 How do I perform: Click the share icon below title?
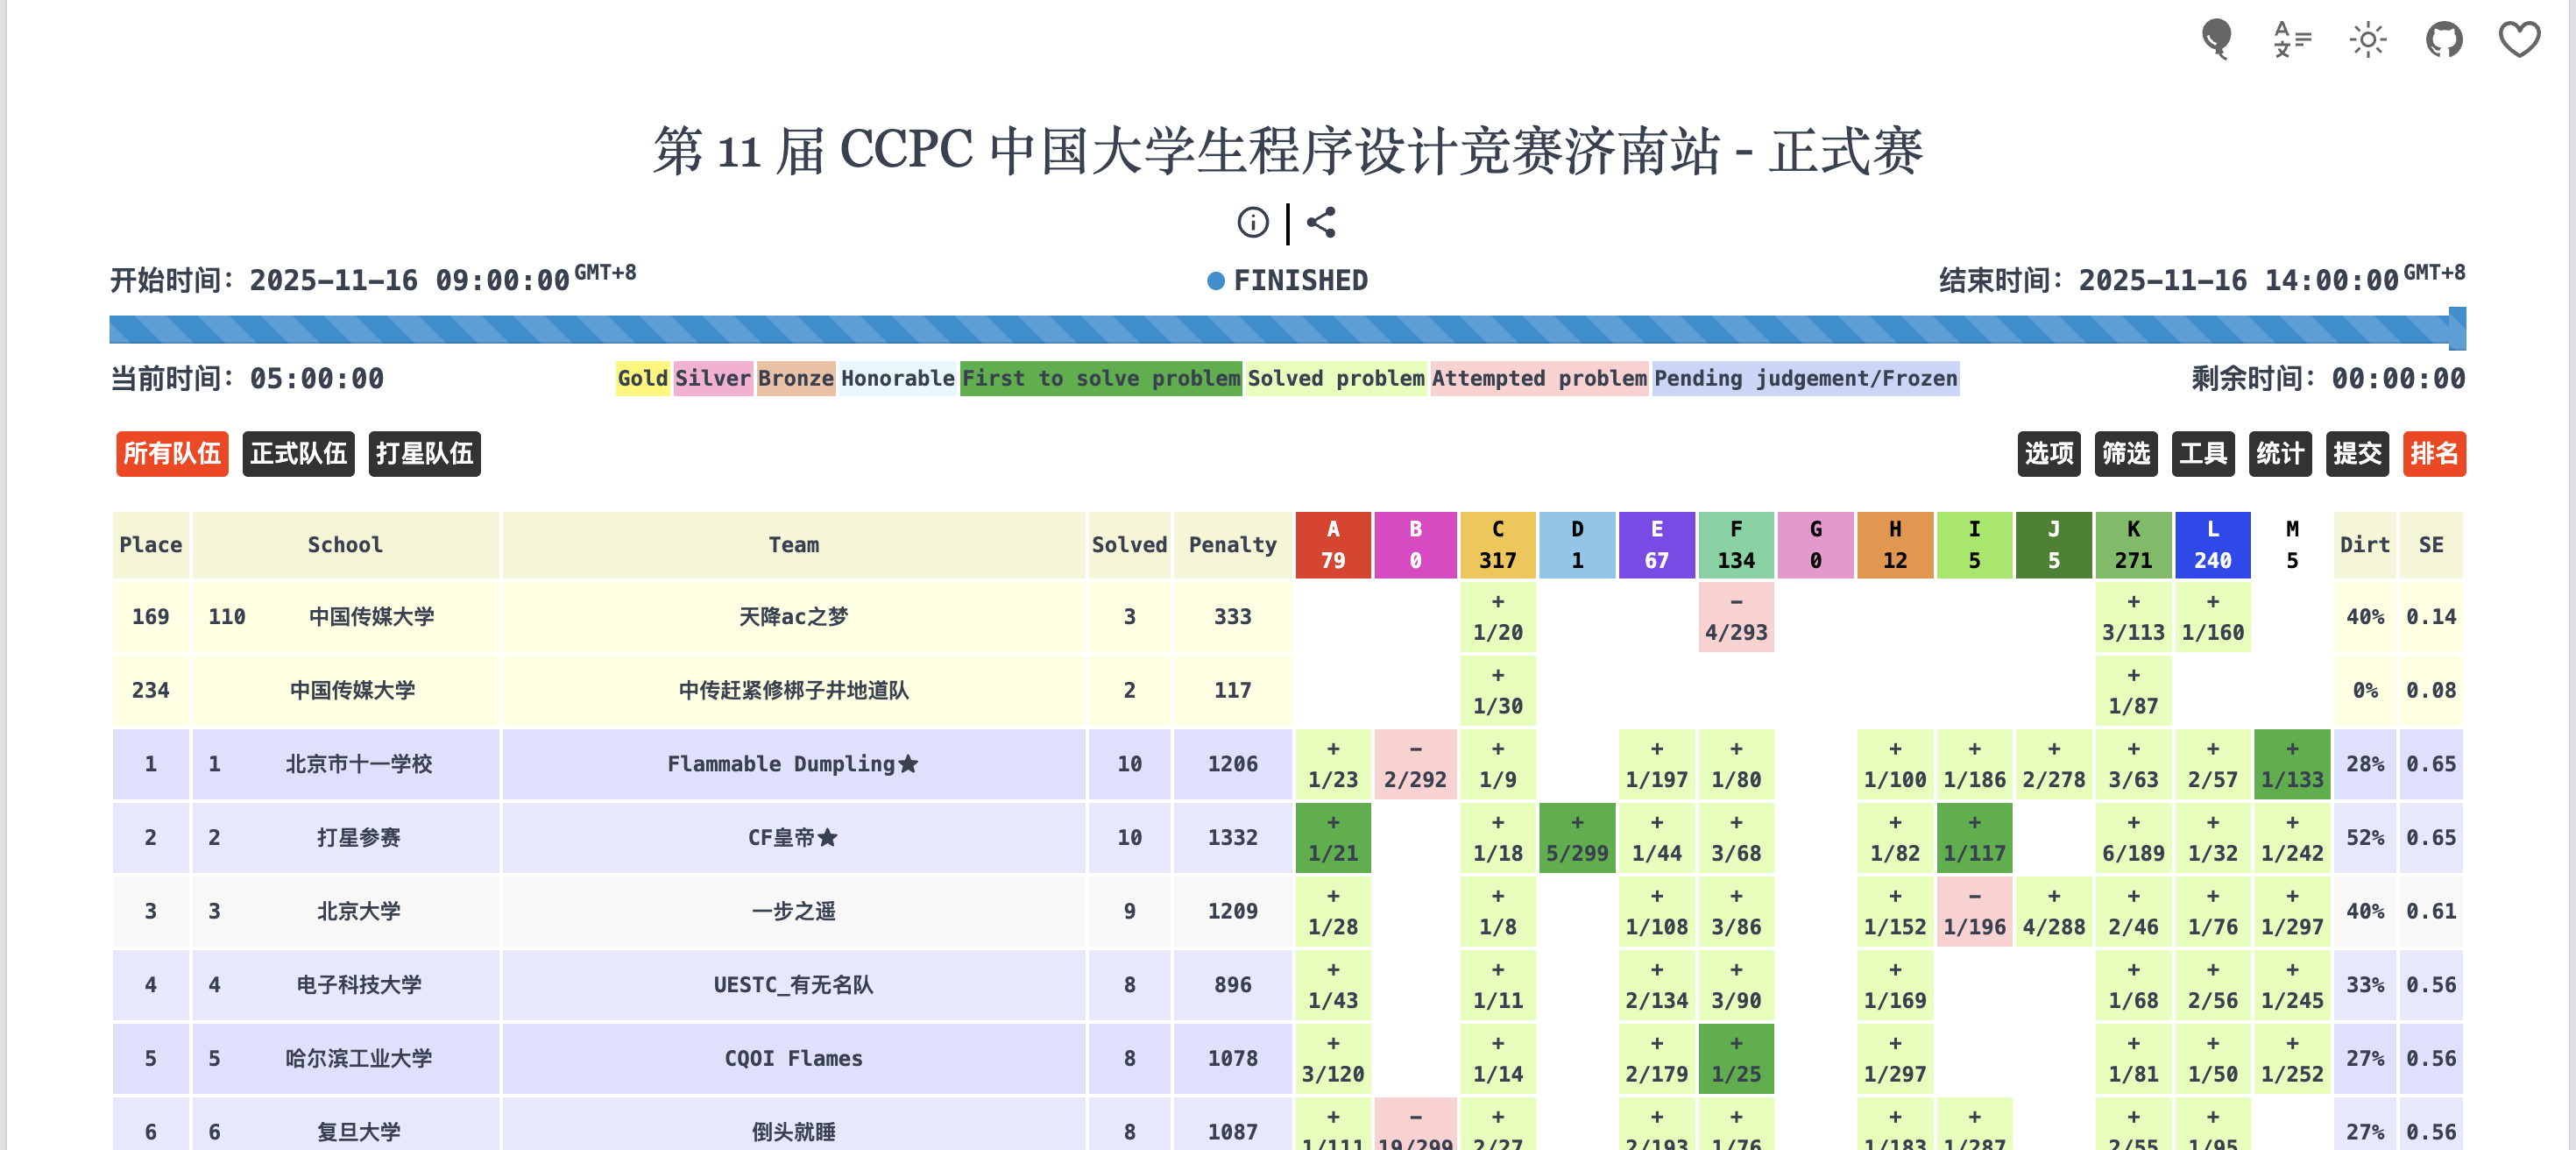(1321, 222)
